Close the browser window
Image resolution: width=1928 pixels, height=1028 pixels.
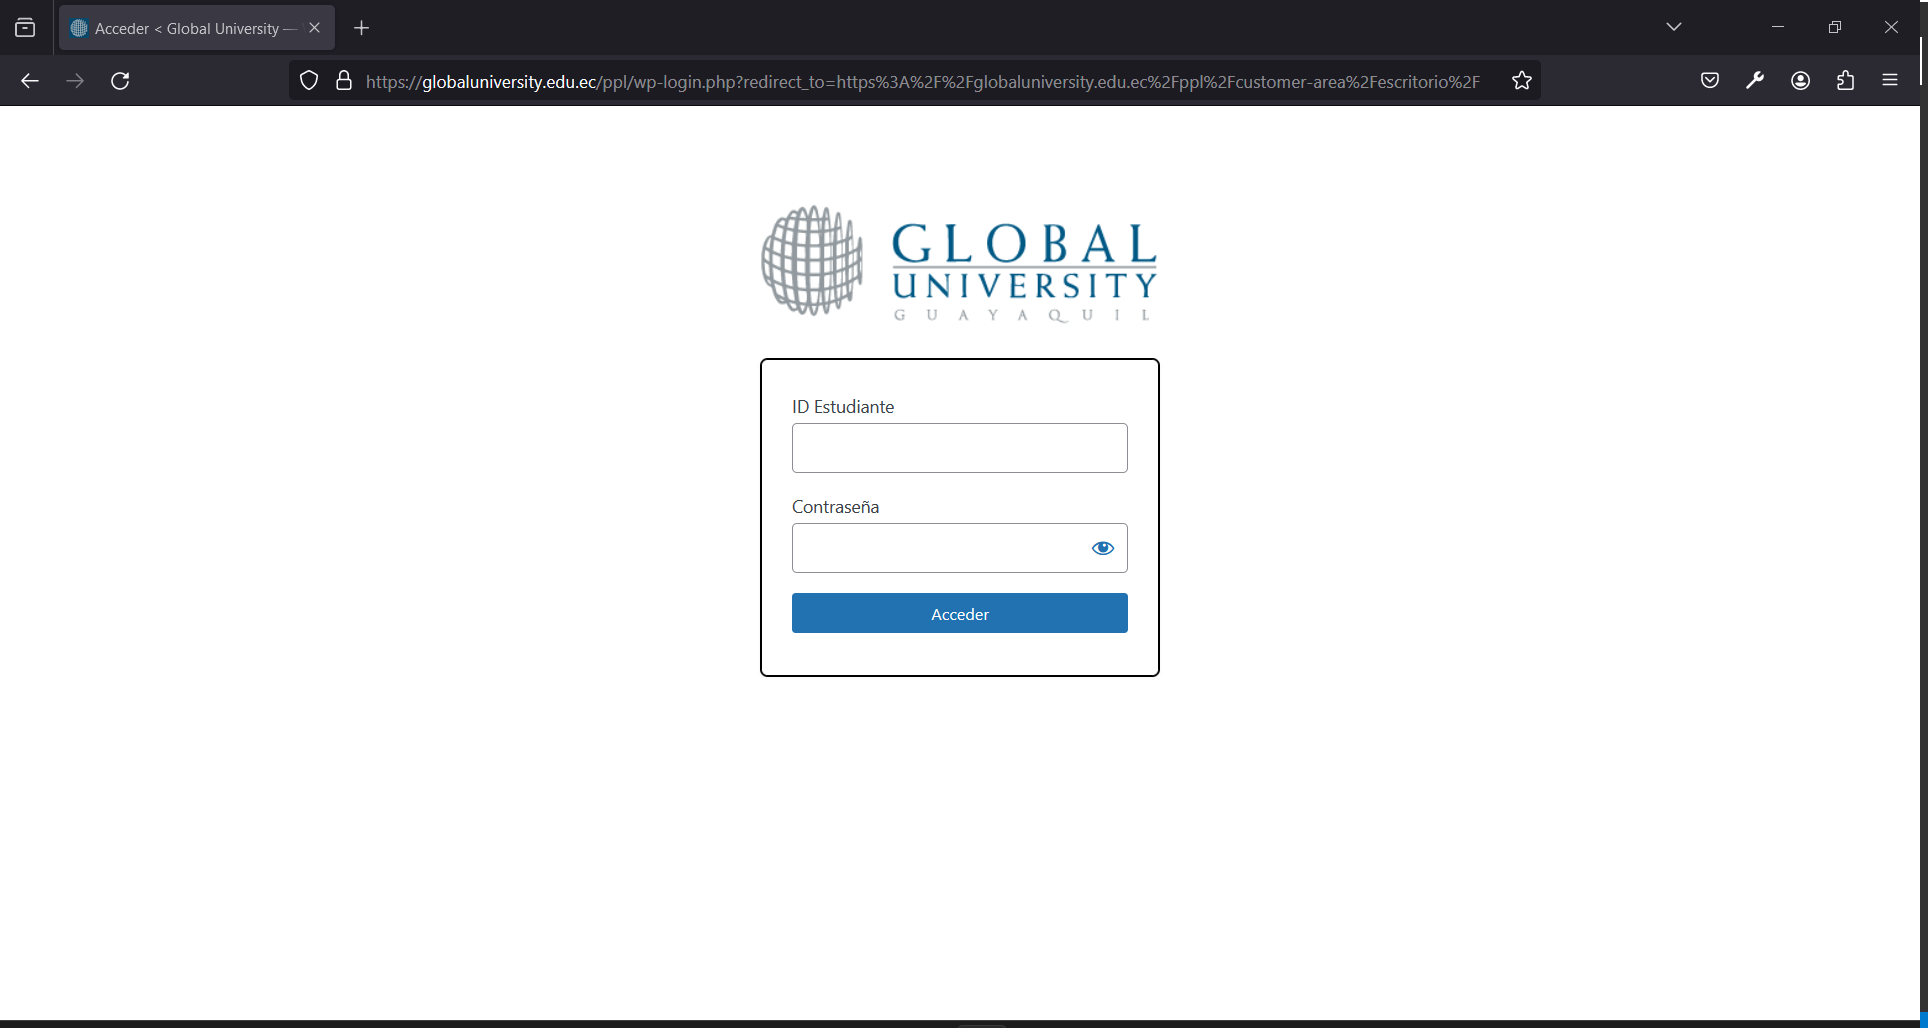pos(1891,27)
